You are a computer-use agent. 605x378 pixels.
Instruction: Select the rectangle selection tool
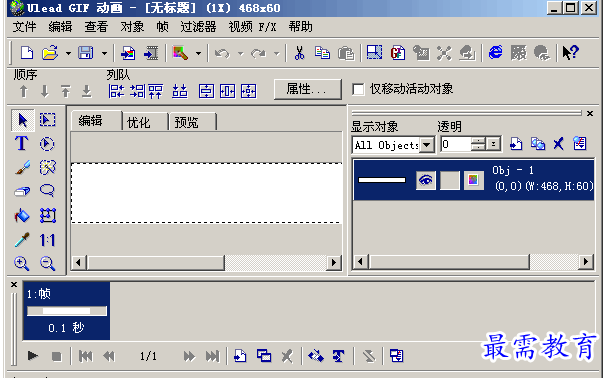click(47, 120)
